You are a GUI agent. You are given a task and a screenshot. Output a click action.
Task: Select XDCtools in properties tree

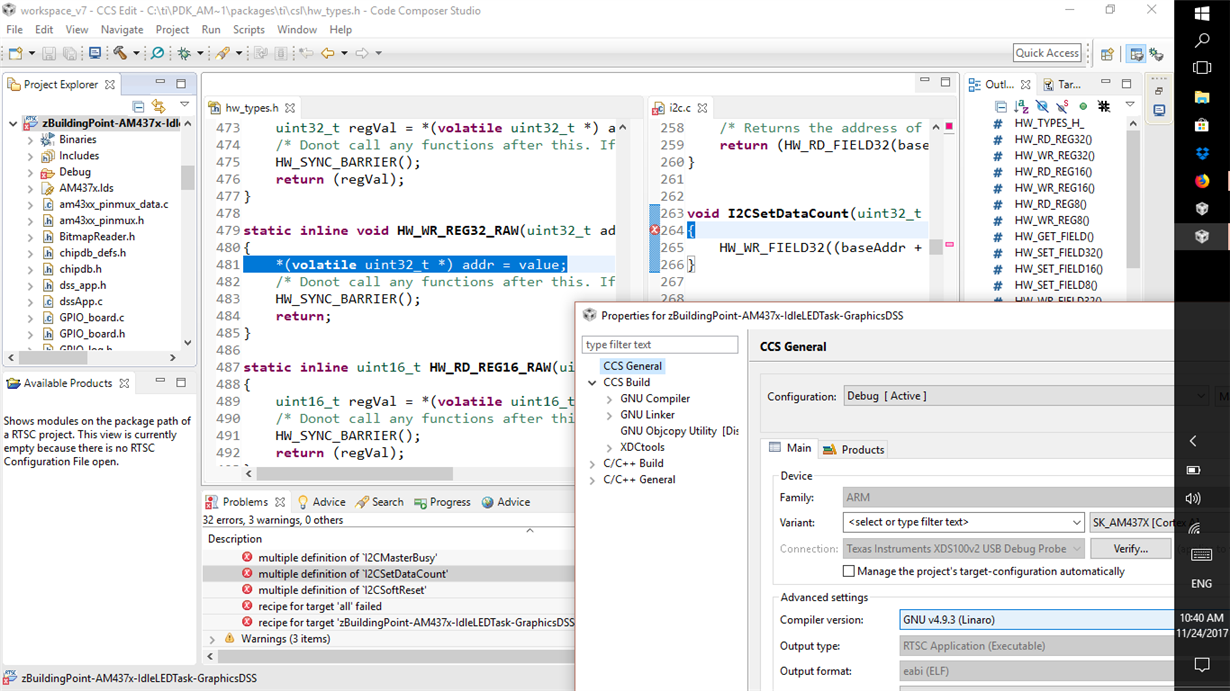click(642, 447)
